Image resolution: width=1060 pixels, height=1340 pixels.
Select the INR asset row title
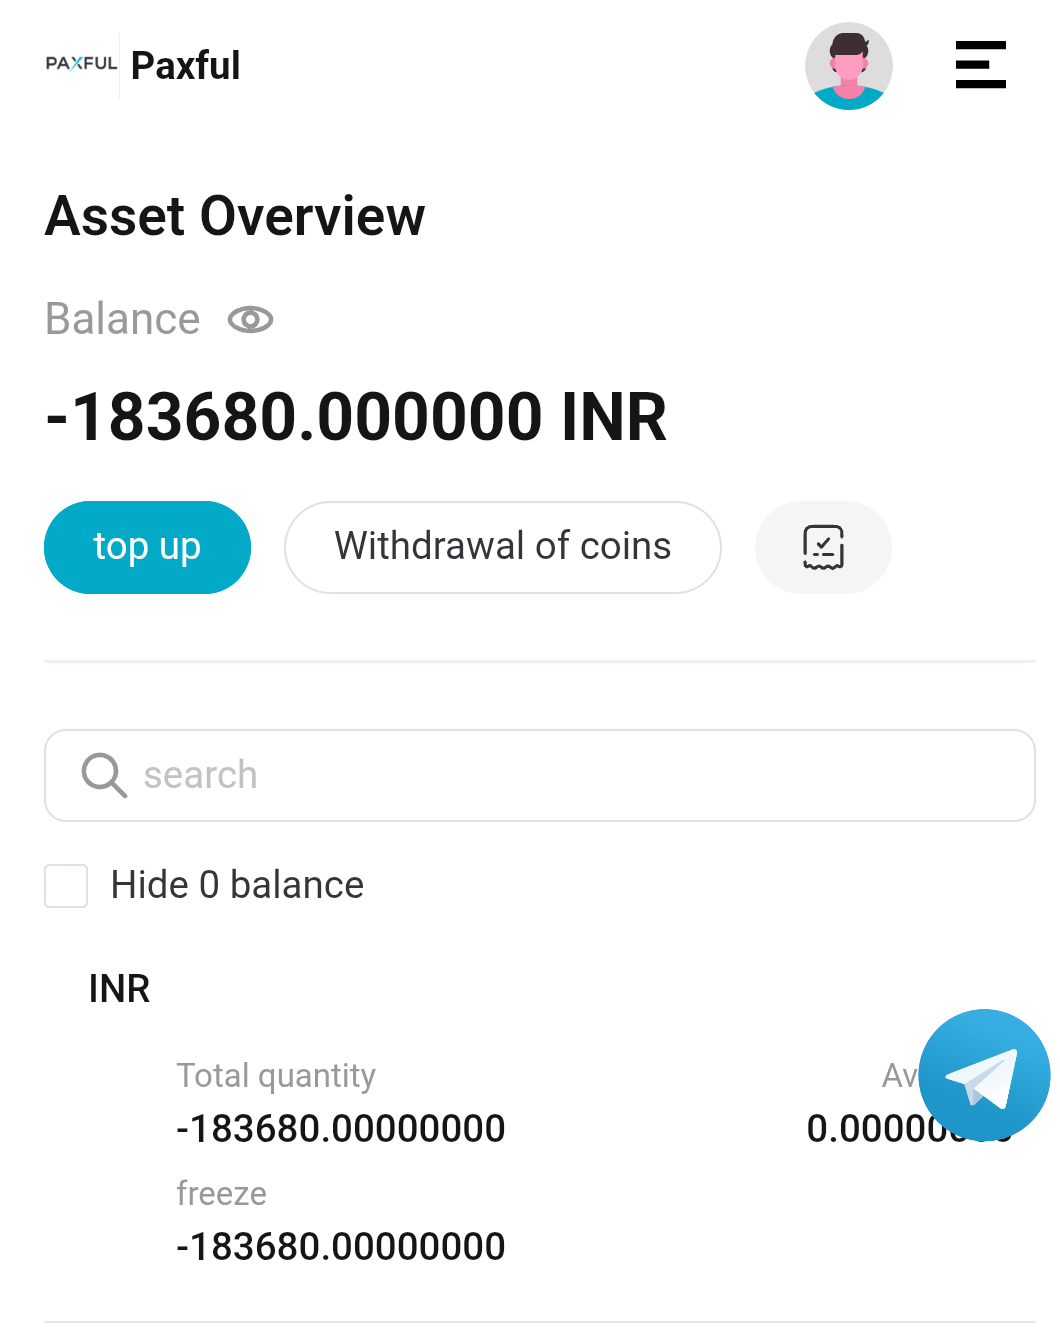pos(119,989)
